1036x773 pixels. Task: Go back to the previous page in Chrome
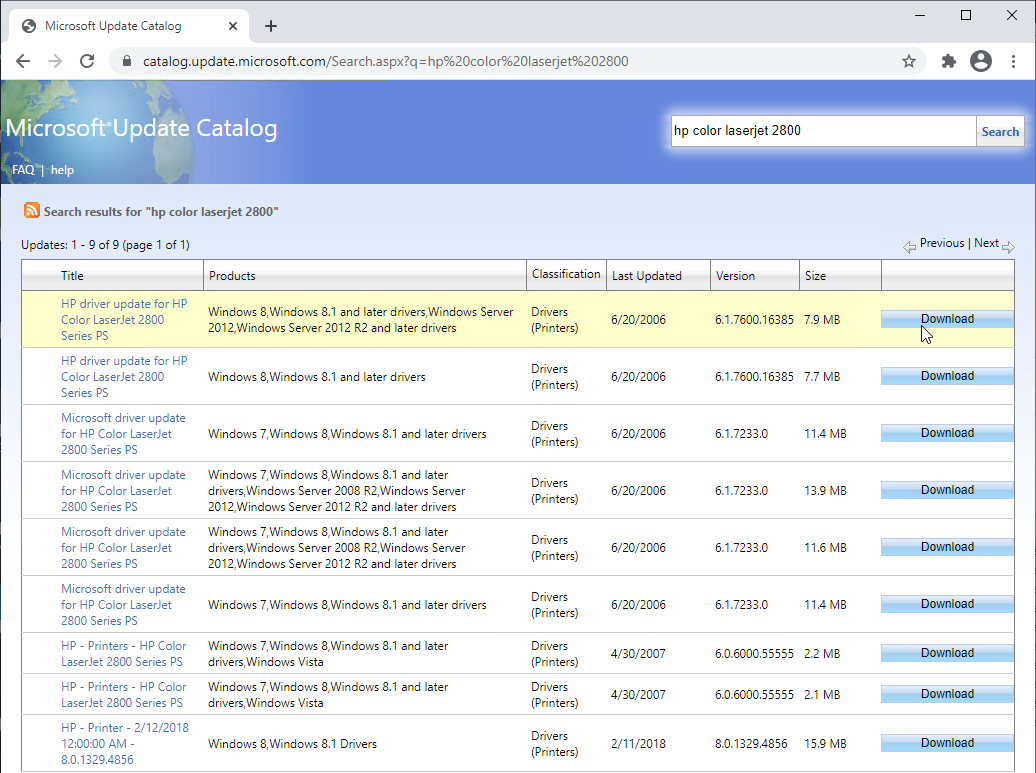tap(23, 61)
